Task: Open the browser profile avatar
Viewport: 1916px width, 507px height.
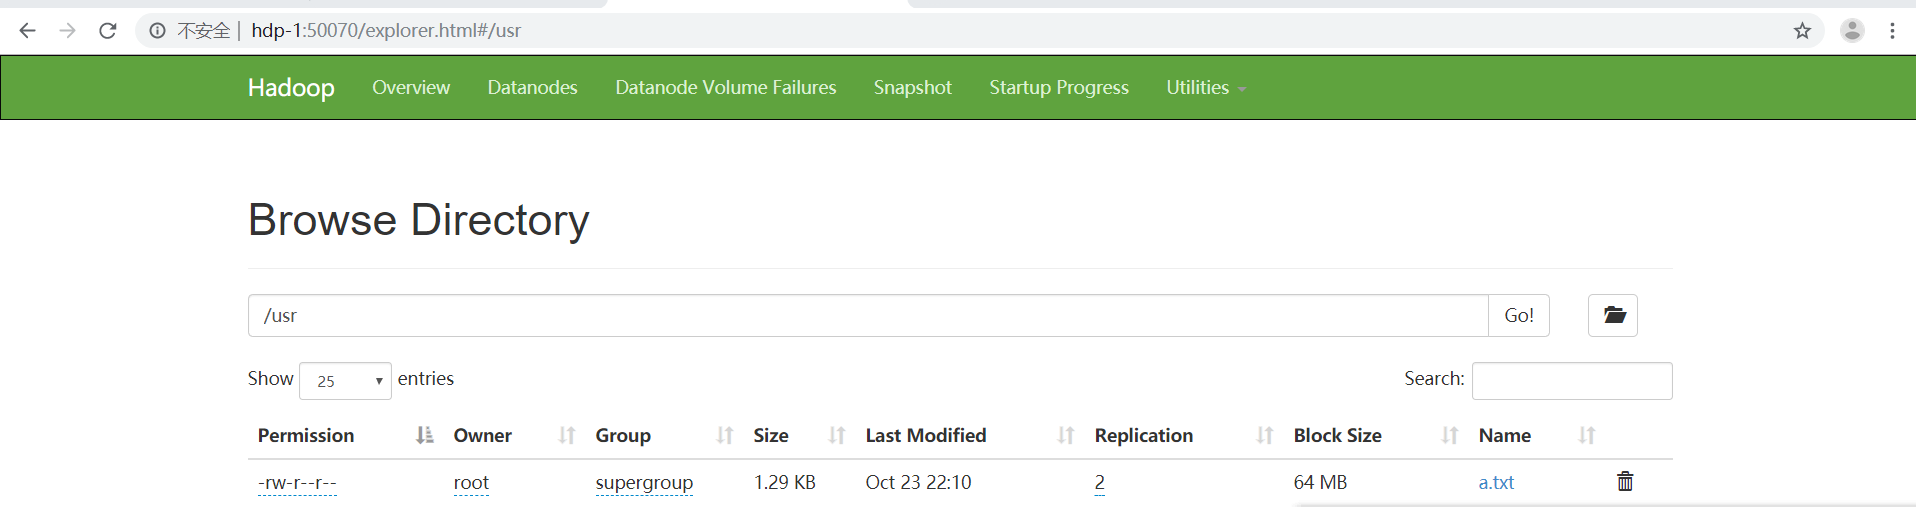Action: [1852, 31]
